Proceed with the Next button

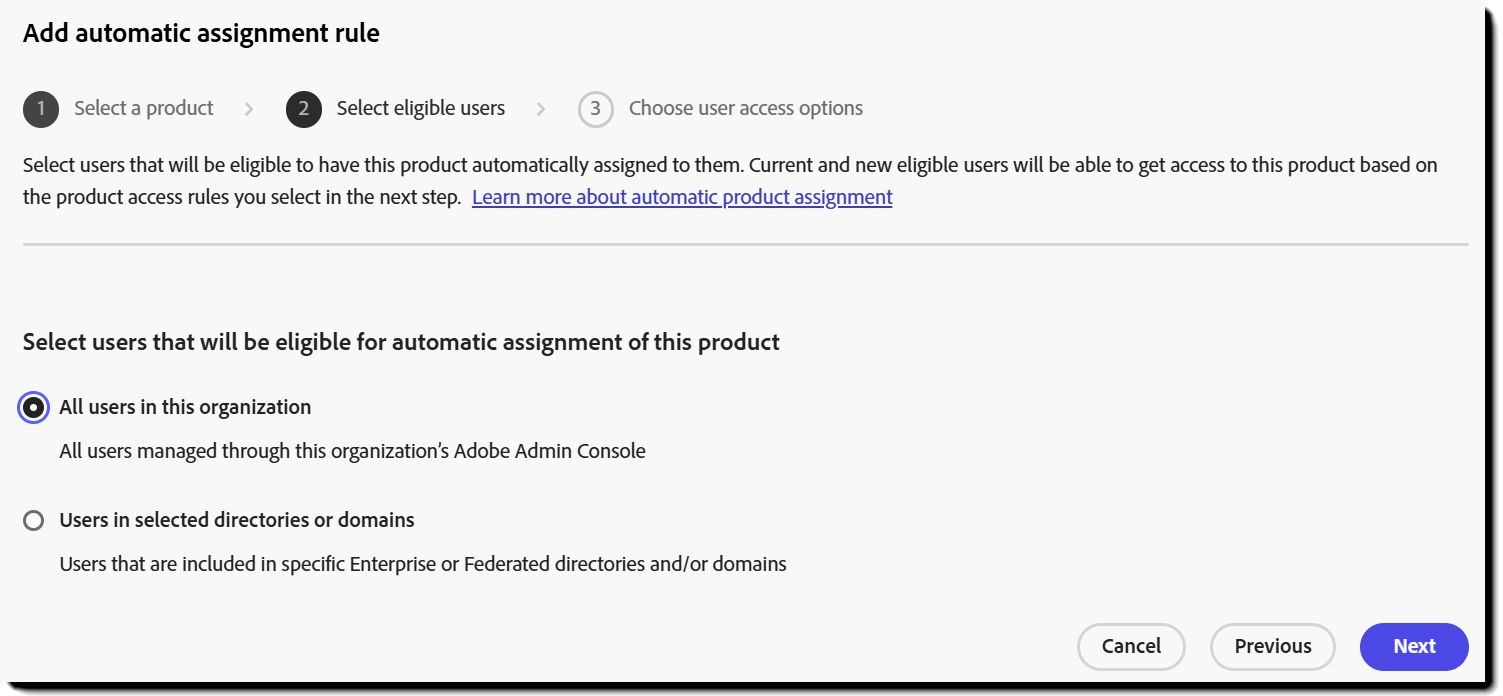[1414, 646]
